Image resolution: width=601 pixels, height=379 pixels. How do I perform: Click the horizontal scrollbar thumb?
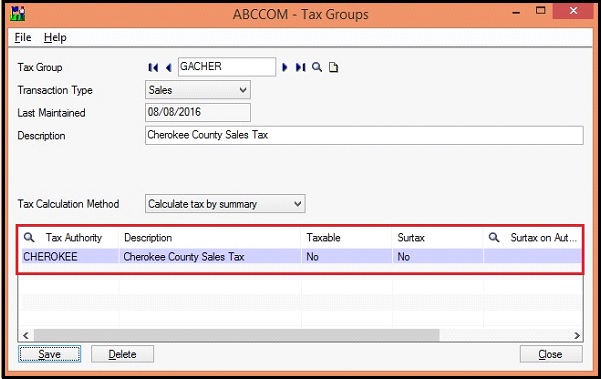coord(236,335)
